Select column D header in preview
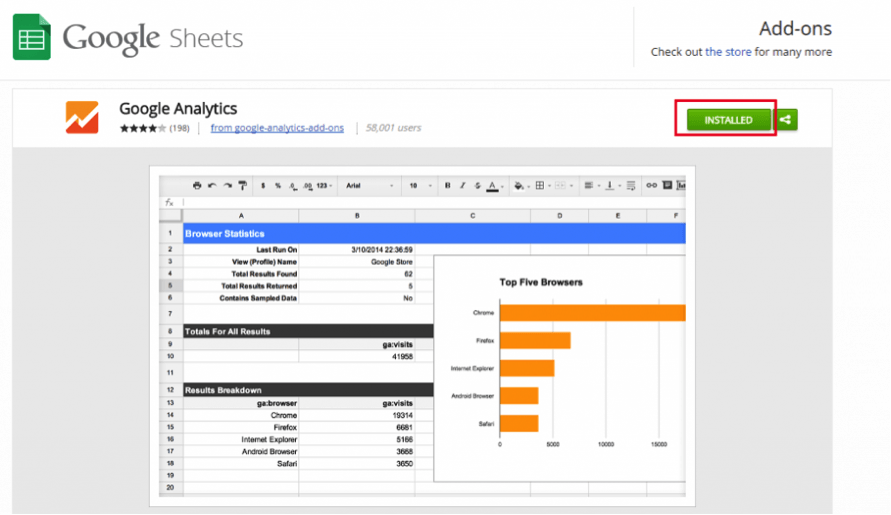Image resolution: width=891 pixels, height=515 pixels. click(560, 215)
